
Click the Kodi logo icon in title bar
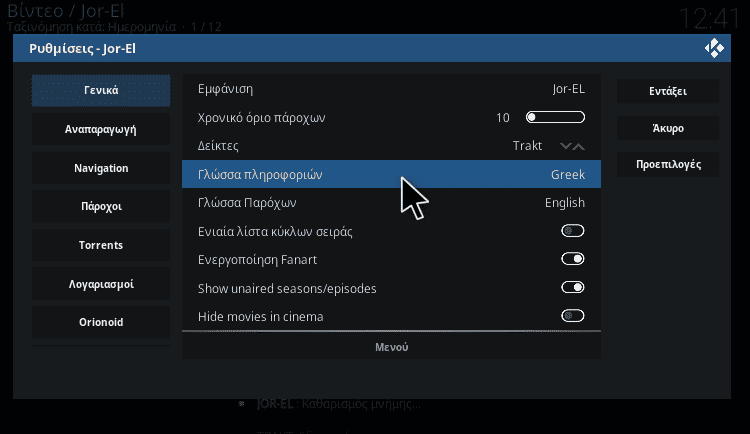tap(714, 48)
